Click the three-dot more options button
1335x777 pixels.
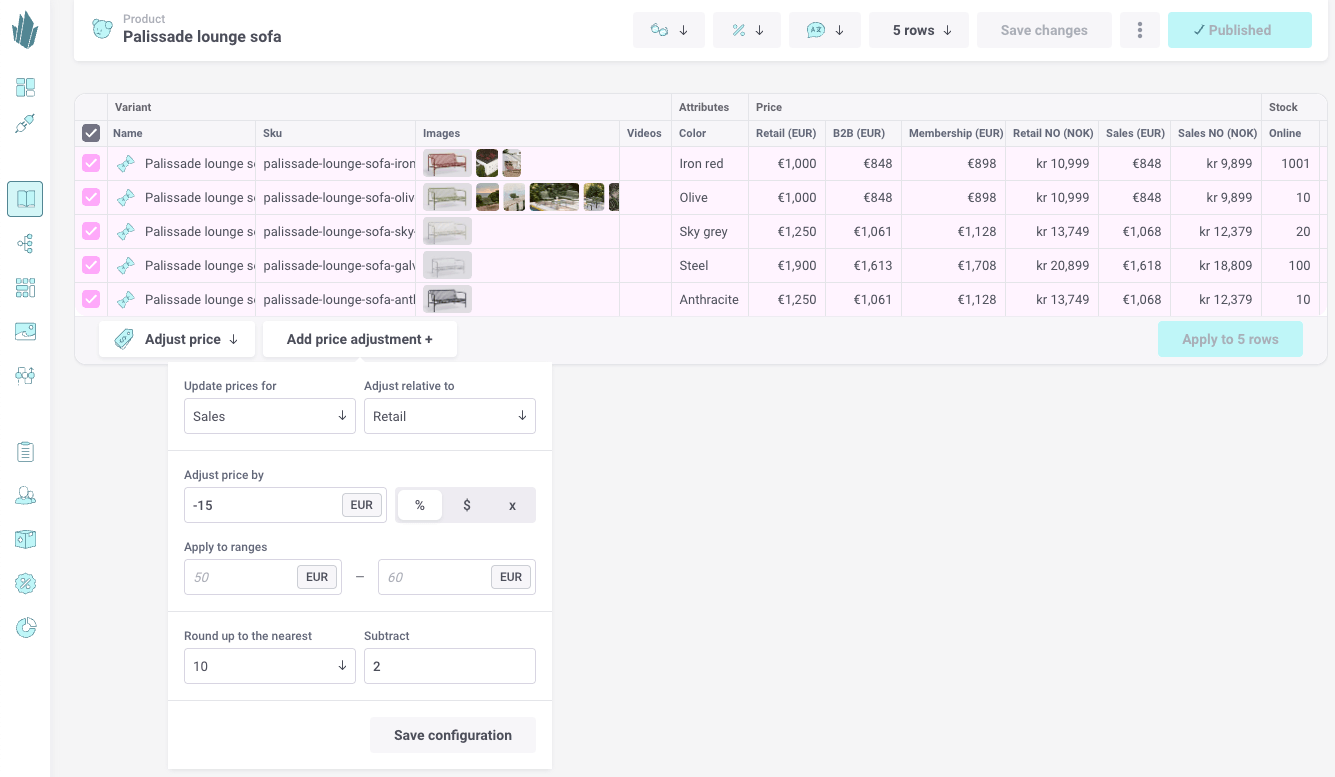[x=1140, y=30]
